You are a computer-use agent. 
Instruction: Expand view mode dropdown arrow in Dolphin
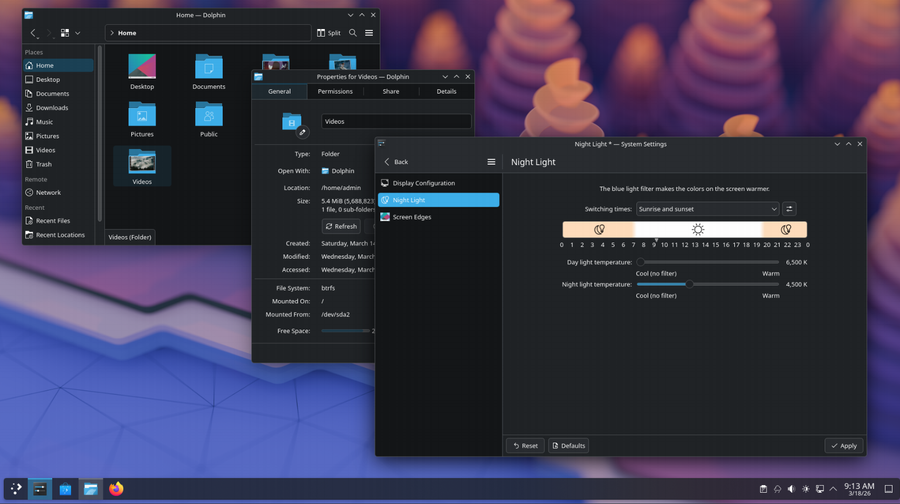pyautogui.click(x=77, y=33)
